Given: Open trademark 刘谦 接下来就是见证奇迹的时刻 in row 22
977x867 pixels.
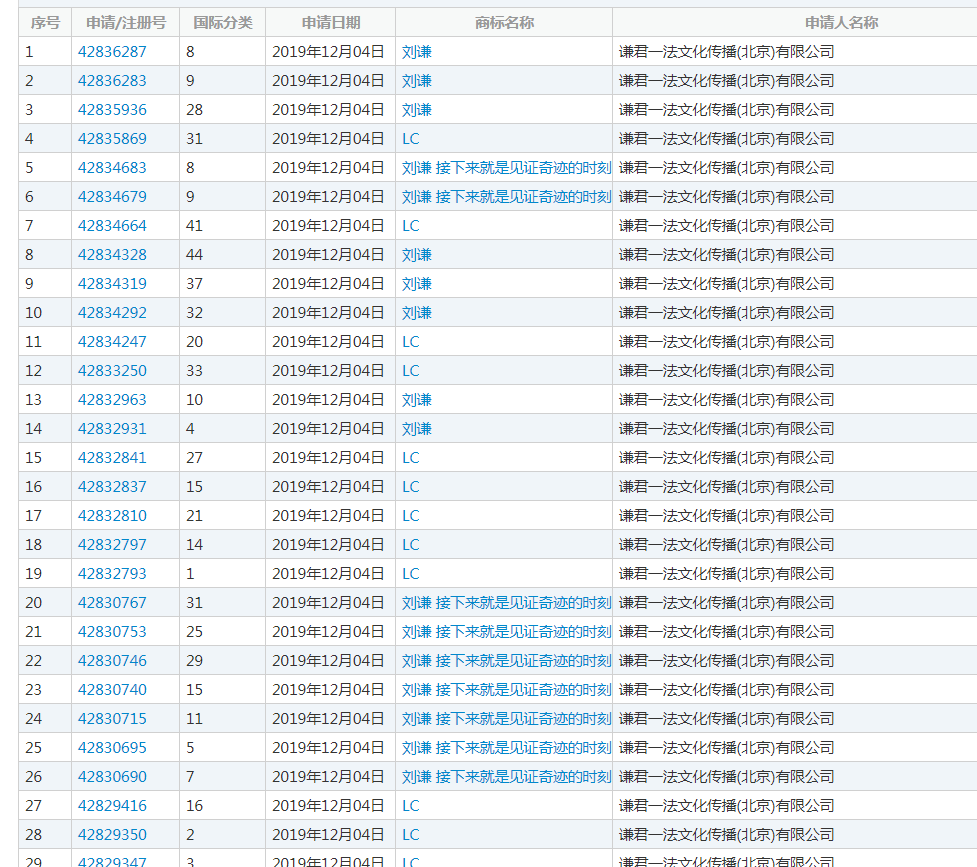Looking at the screenshot, I should [506, 661].
